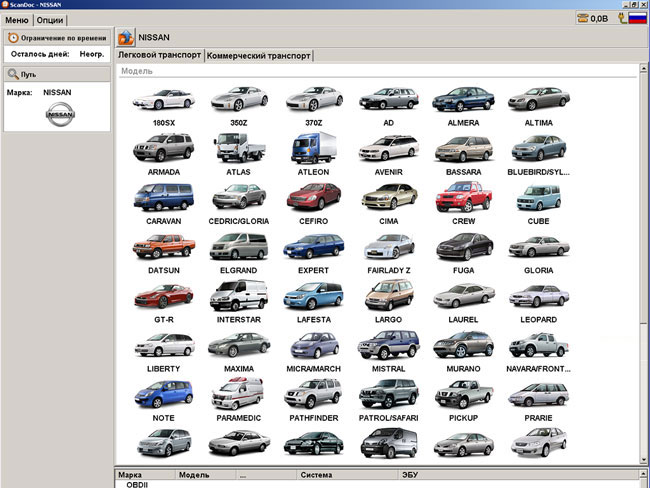Screen dimensions: 650x488
Task: Click the Ограничение по времени button
Action: tap(56, 38)
